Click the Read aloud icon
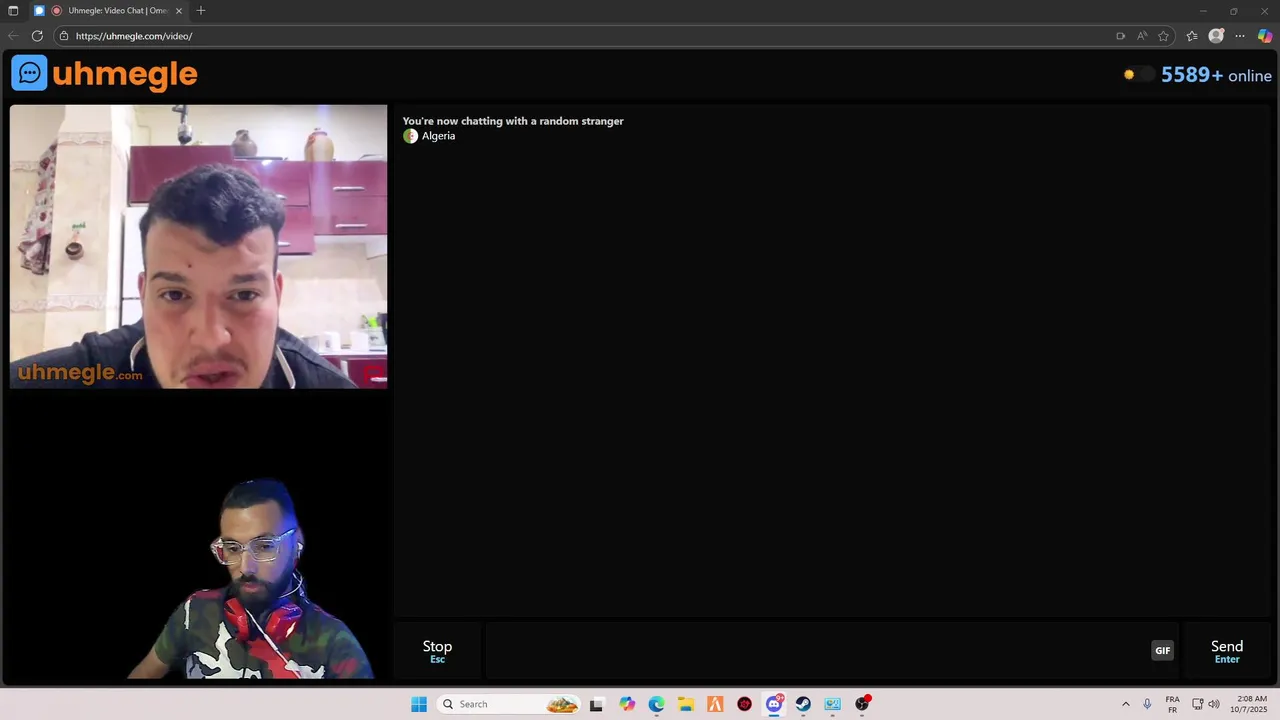 click(1142, 36)
